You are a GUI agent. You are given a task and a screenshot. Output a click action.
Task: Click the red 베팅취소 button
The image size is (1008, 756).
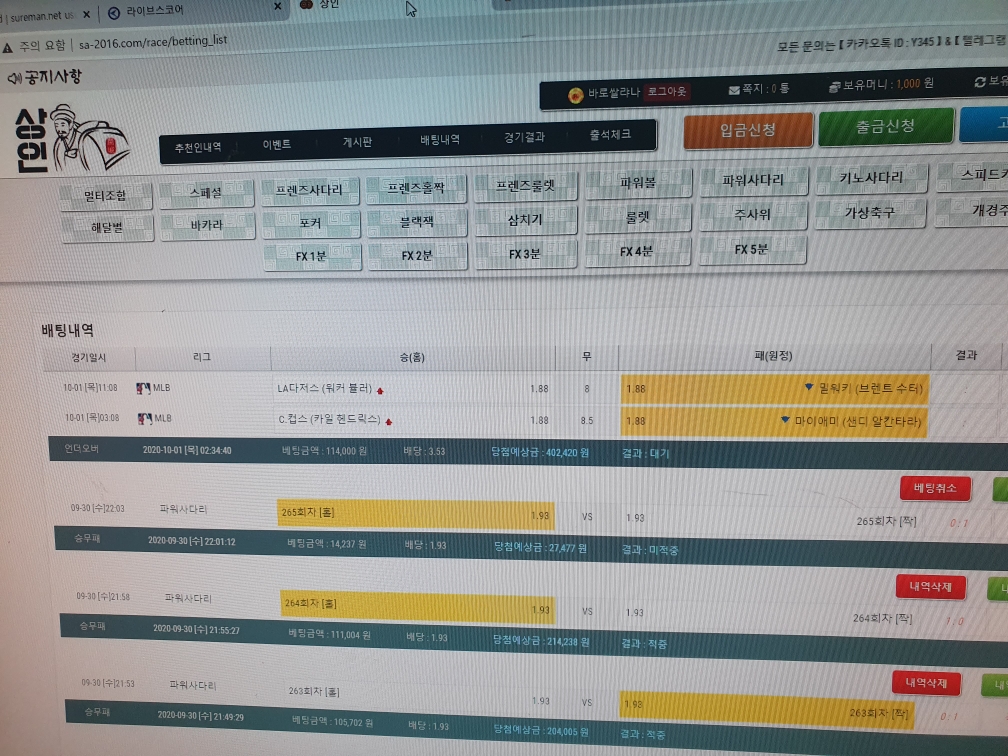[x=935, y=488]
